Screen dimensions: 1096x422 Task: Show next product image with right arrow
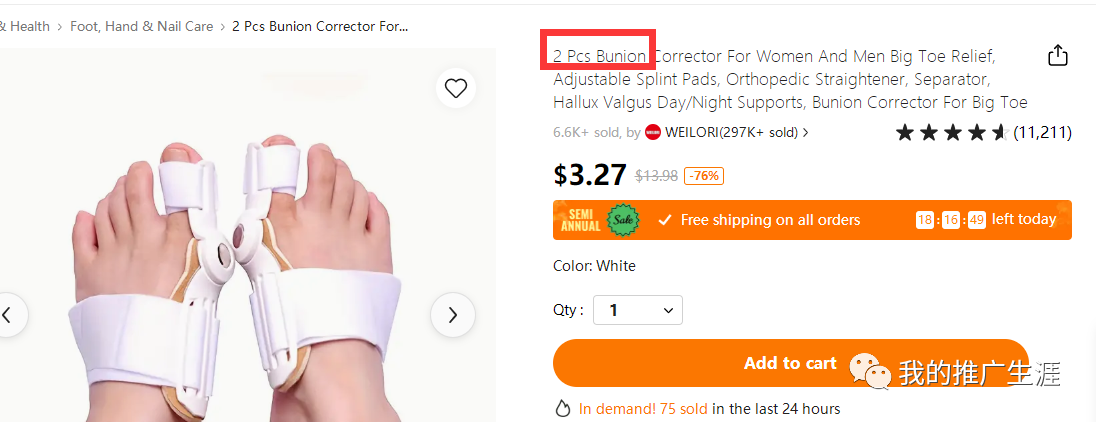(x=452, y=315)
